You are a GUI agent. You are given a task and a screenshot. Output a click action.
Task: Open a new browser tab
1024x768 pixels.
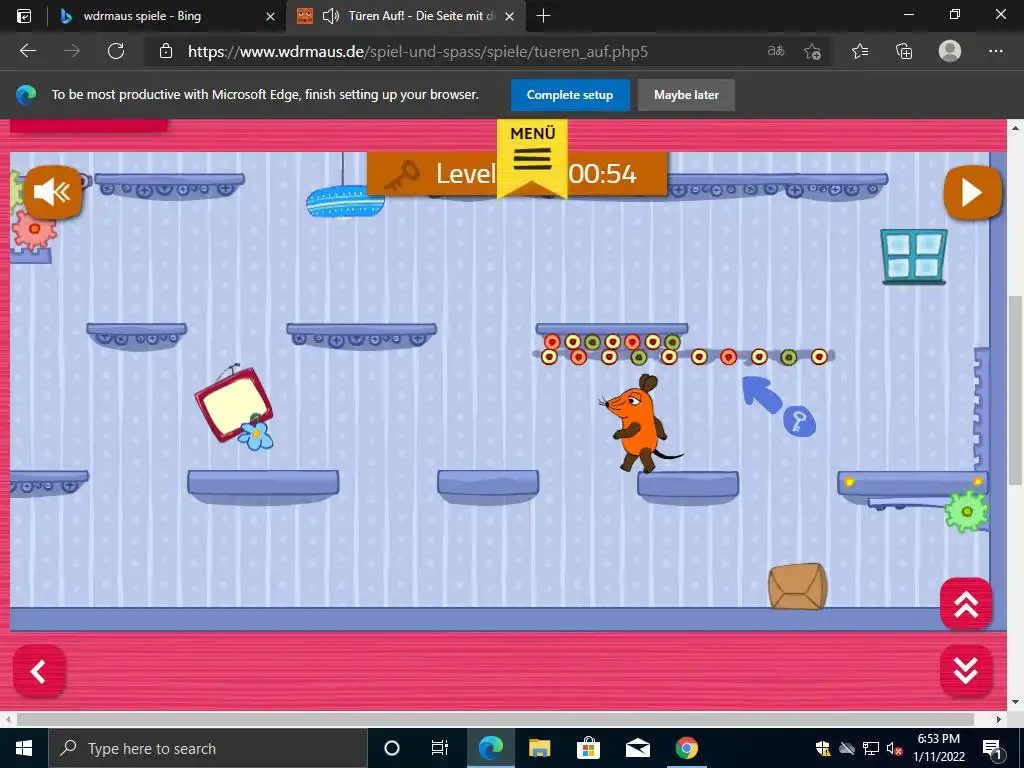(543, 16)
